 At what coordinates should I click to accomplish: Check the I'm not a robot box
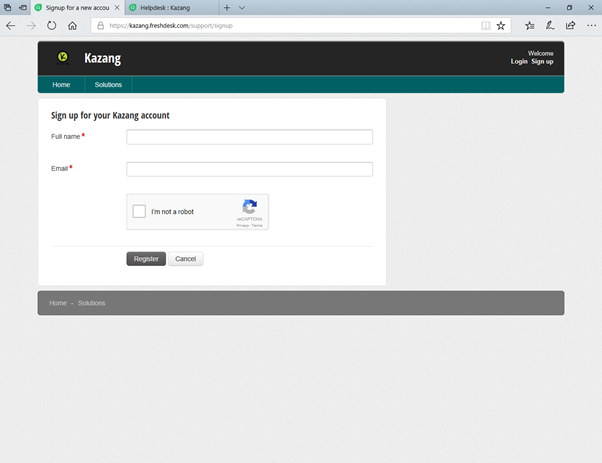(139, 211)
